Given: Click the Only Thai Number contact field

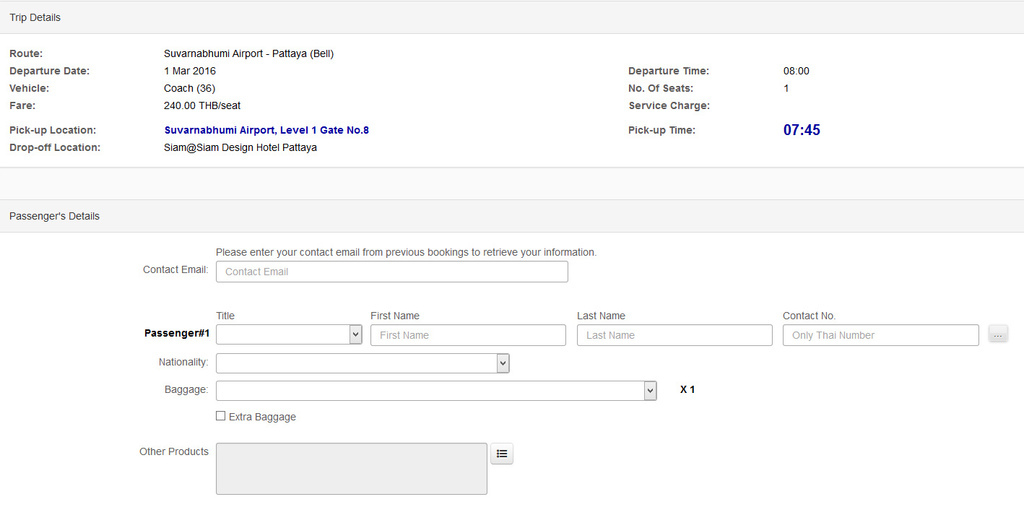Looking at the screenshot, I should click(881, 335).
